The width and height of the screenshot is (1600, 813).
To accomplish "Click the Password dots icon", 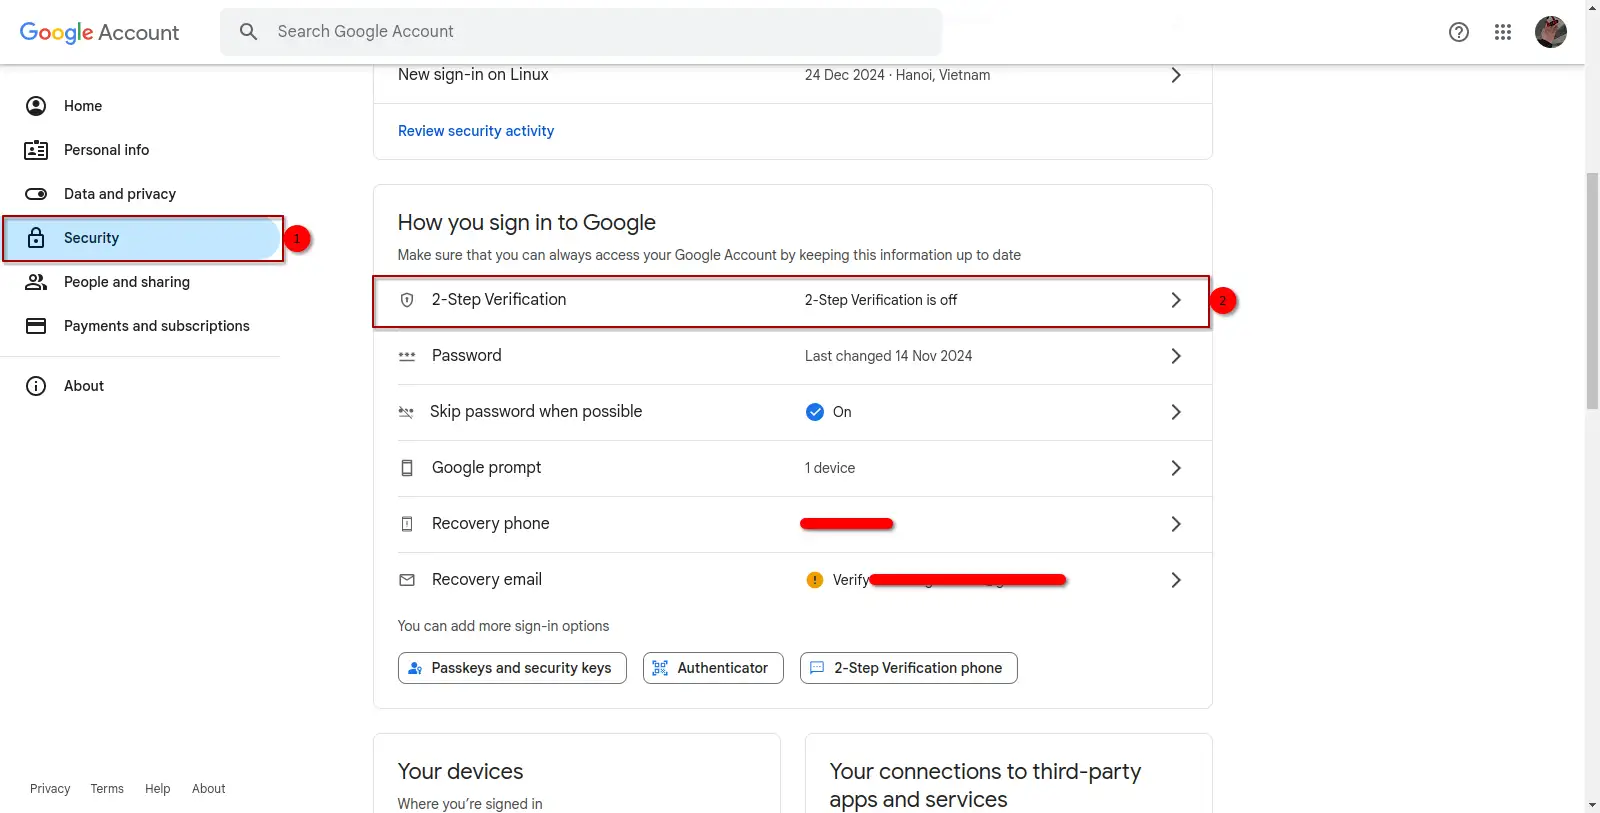I will 407,356.
